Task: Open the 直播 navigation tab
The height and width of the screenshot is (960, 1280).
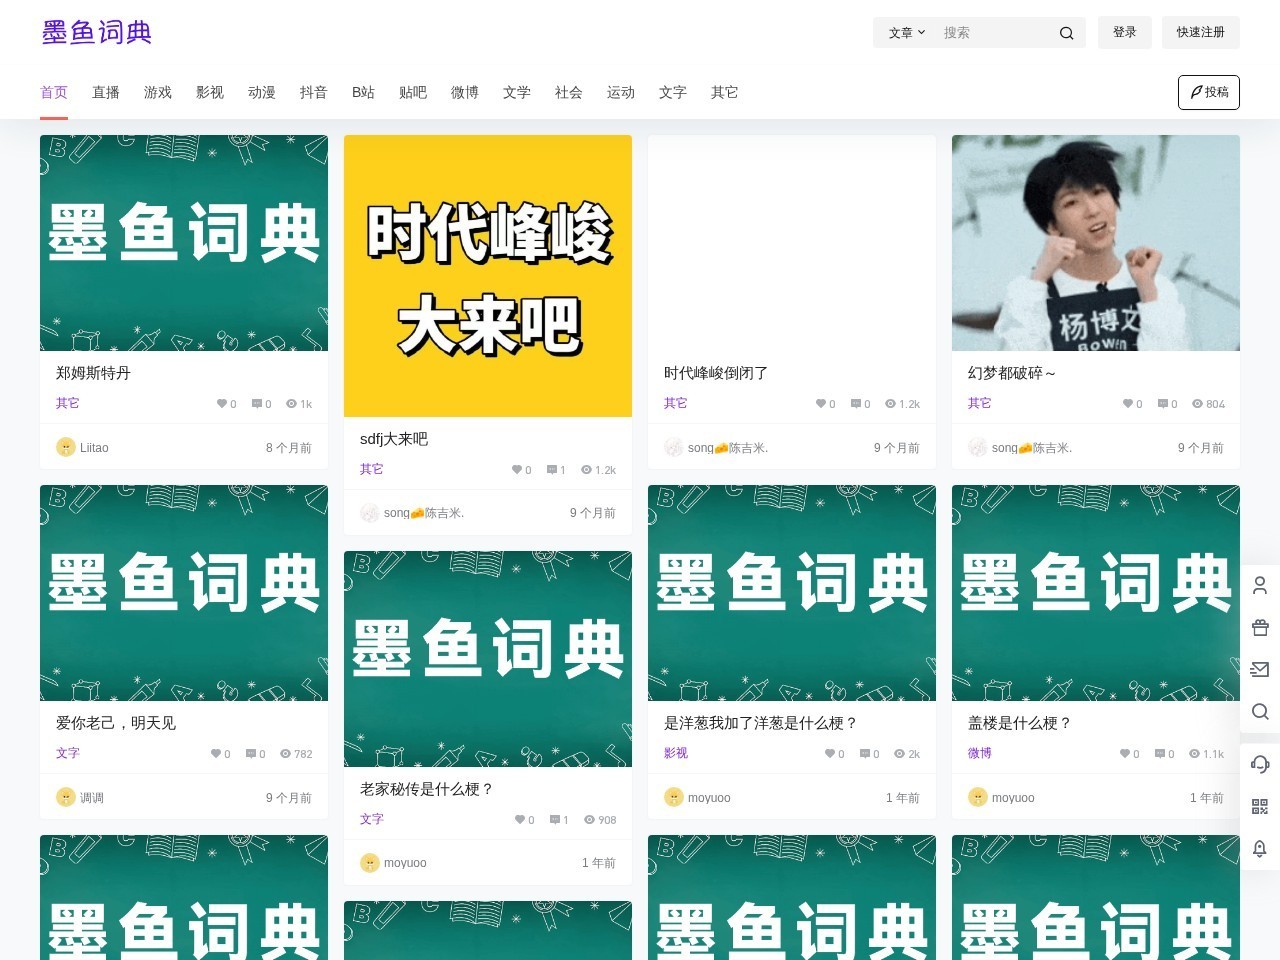Action: tap(106, 92)
